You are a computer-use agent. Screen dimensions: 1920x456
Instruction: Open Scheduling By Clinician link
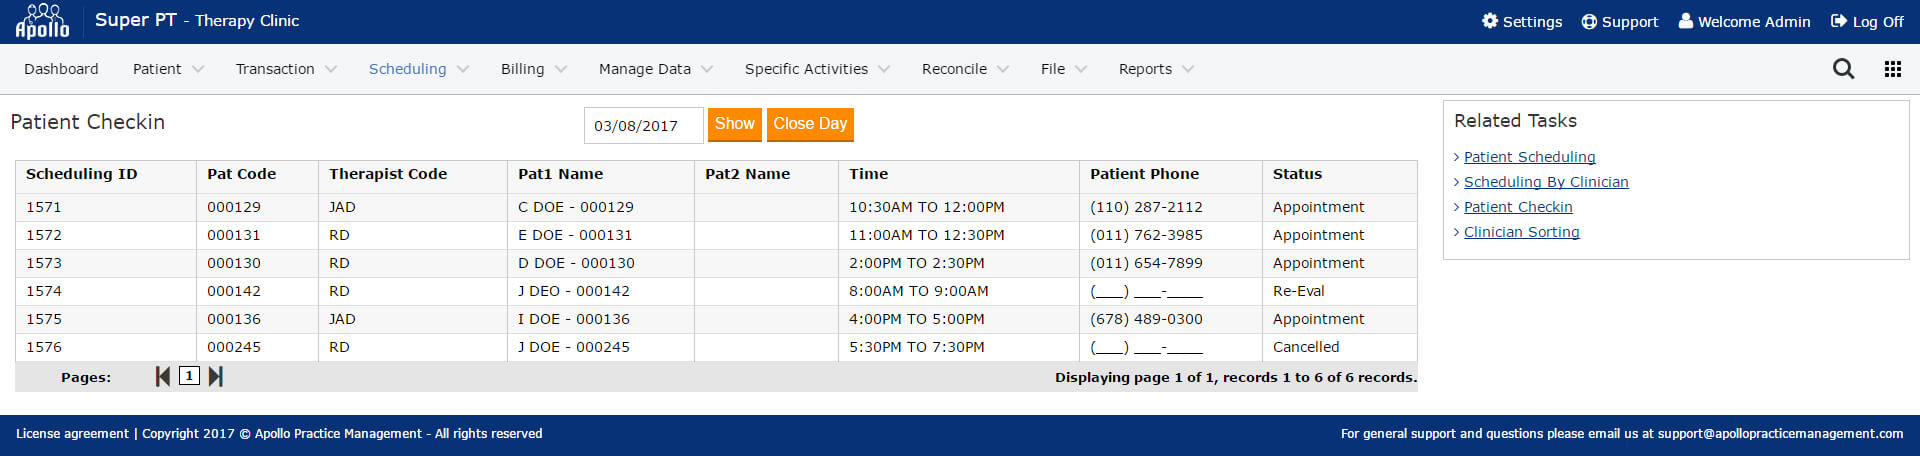click(x=1546, y=182)
